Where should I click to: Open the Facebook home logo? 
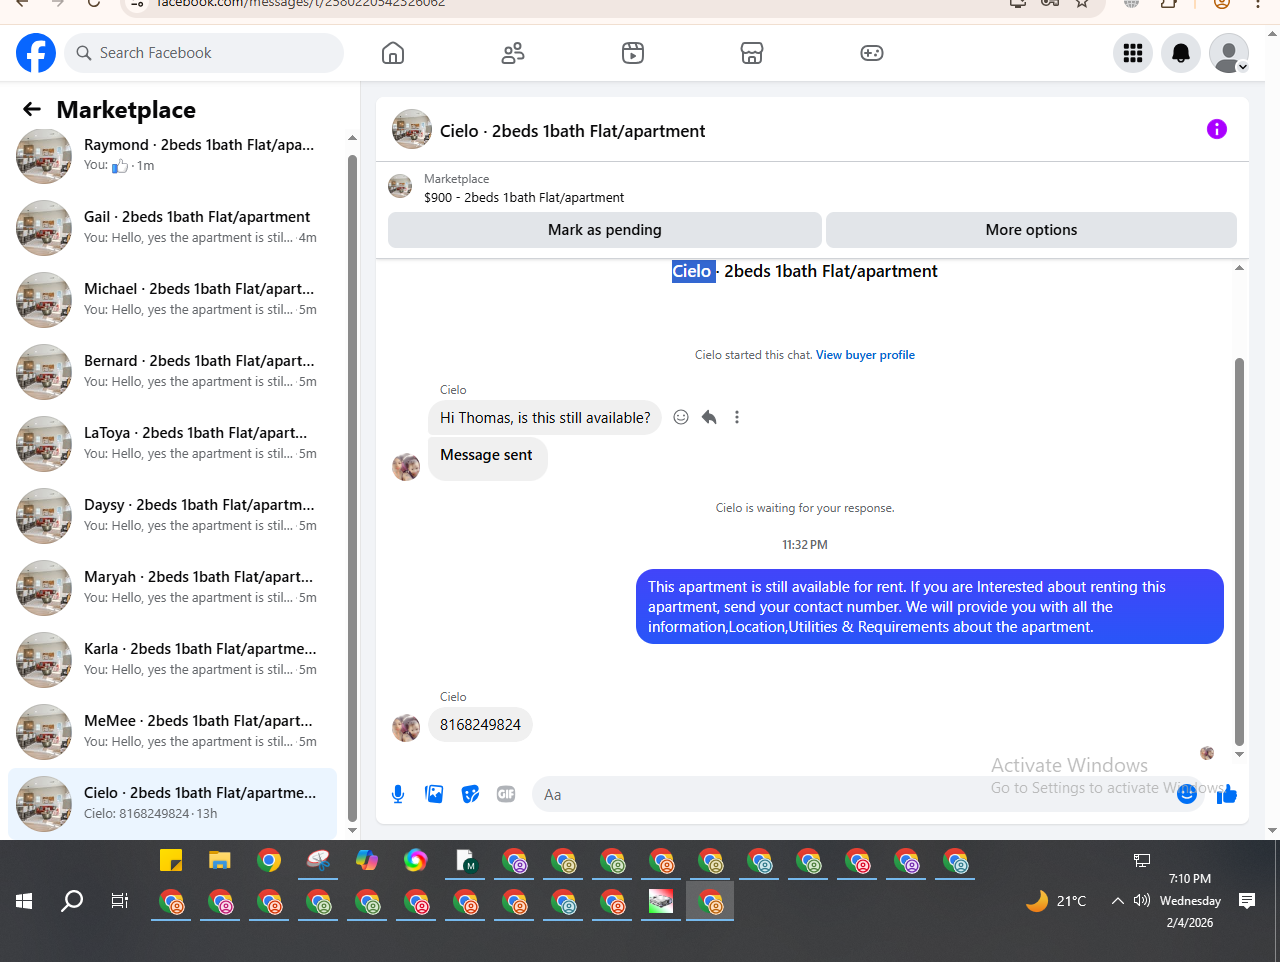[x=36, y=53]
